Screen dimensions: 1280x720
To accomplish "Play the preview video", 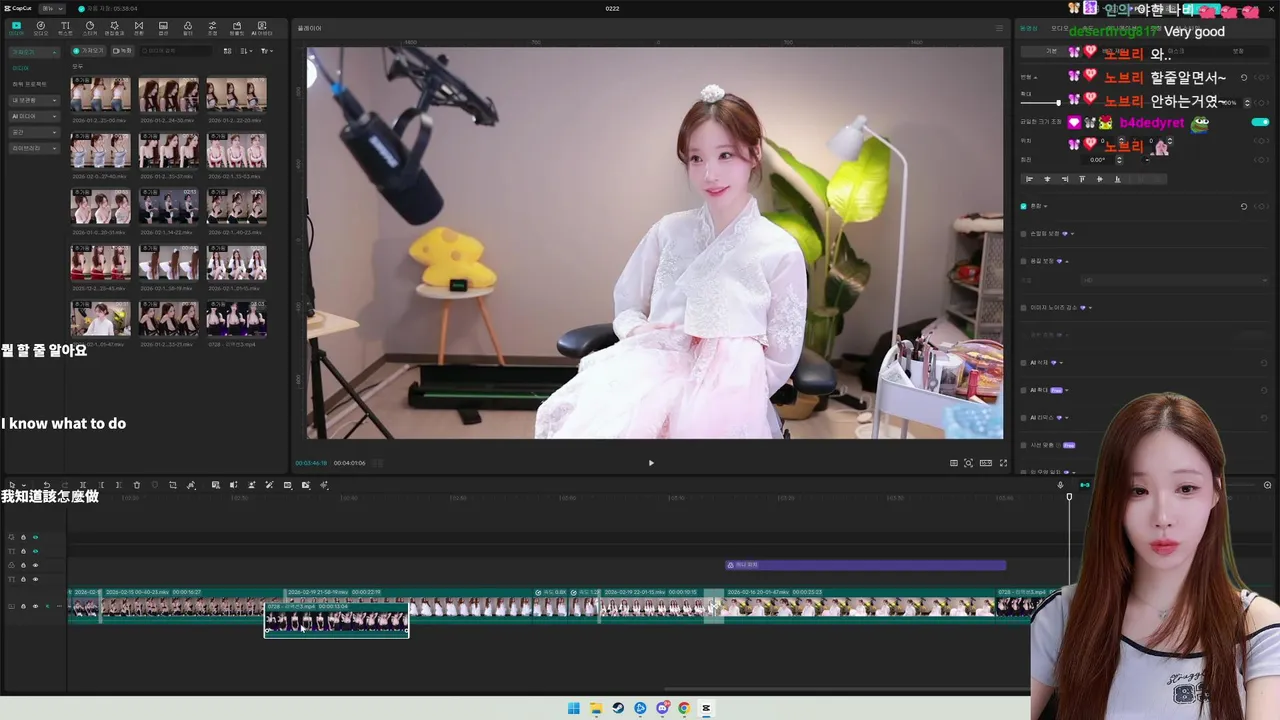I will (x=651, y=463).
